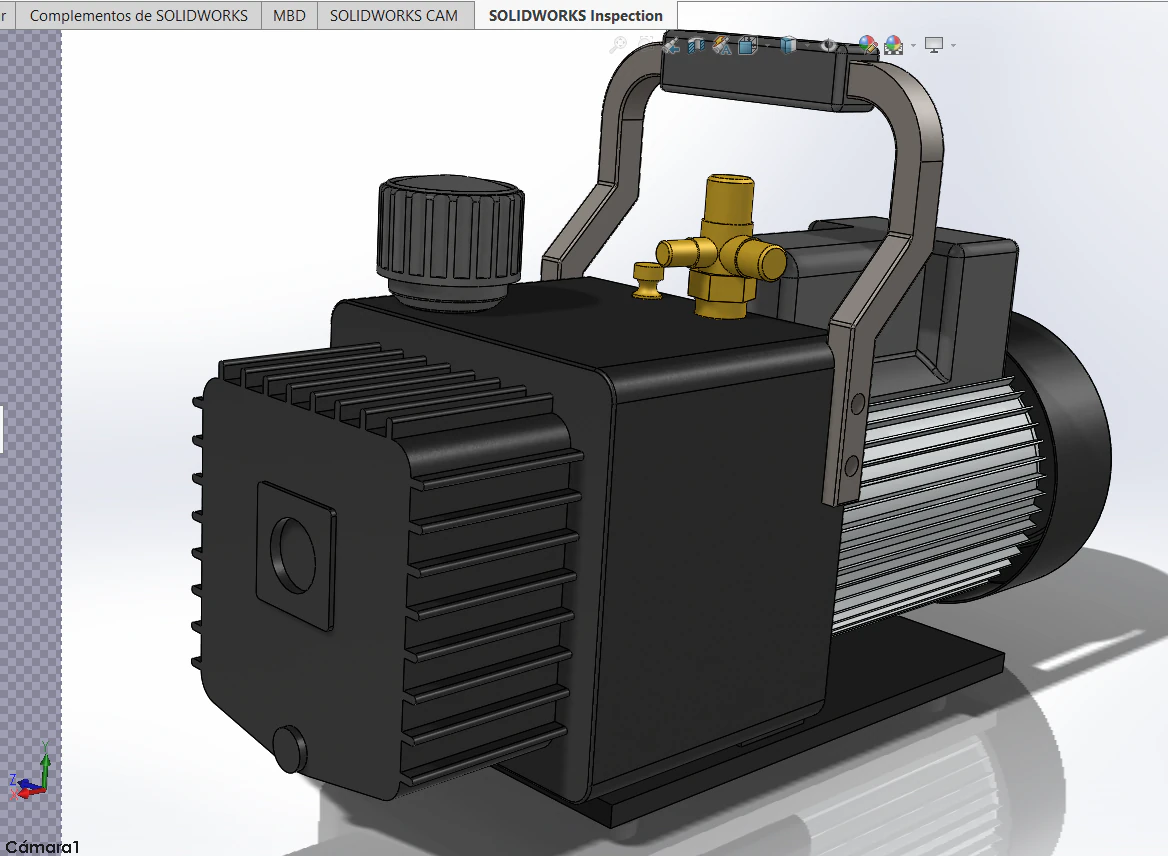The image size is (1168, 856).
Task: Select the SOLIDWORKS Inspection tab
Action: point(575,15)
